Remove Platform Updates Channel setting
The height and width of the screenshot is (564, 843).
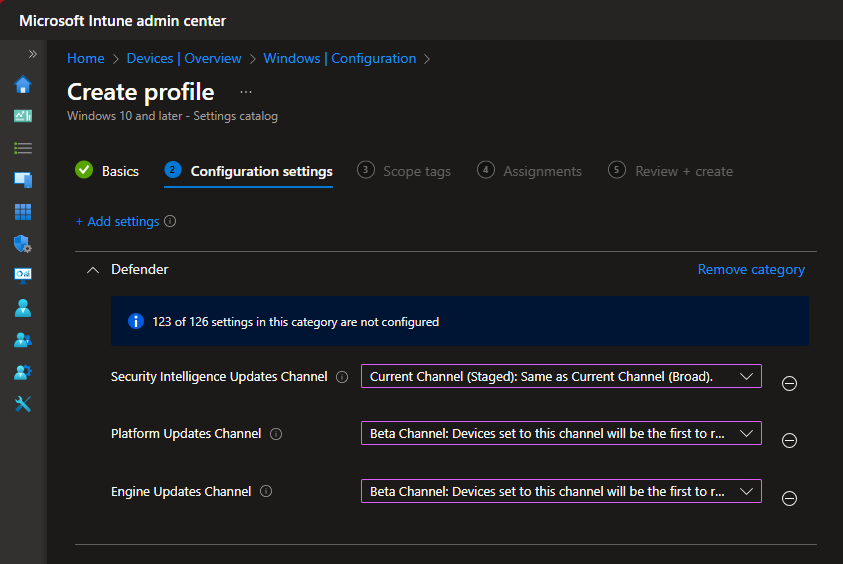click(x=789, y=440)
